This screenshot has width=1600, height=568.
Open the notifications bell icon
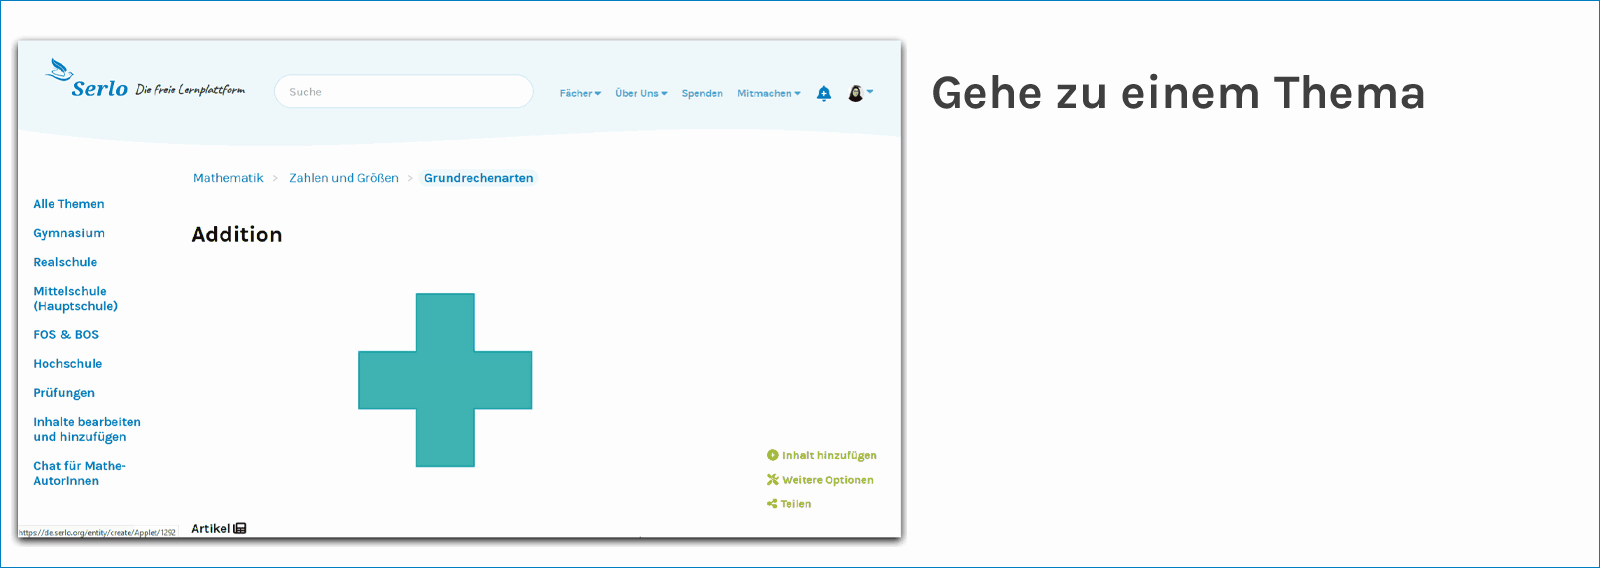pyautogui.click(x=824, y=93)
